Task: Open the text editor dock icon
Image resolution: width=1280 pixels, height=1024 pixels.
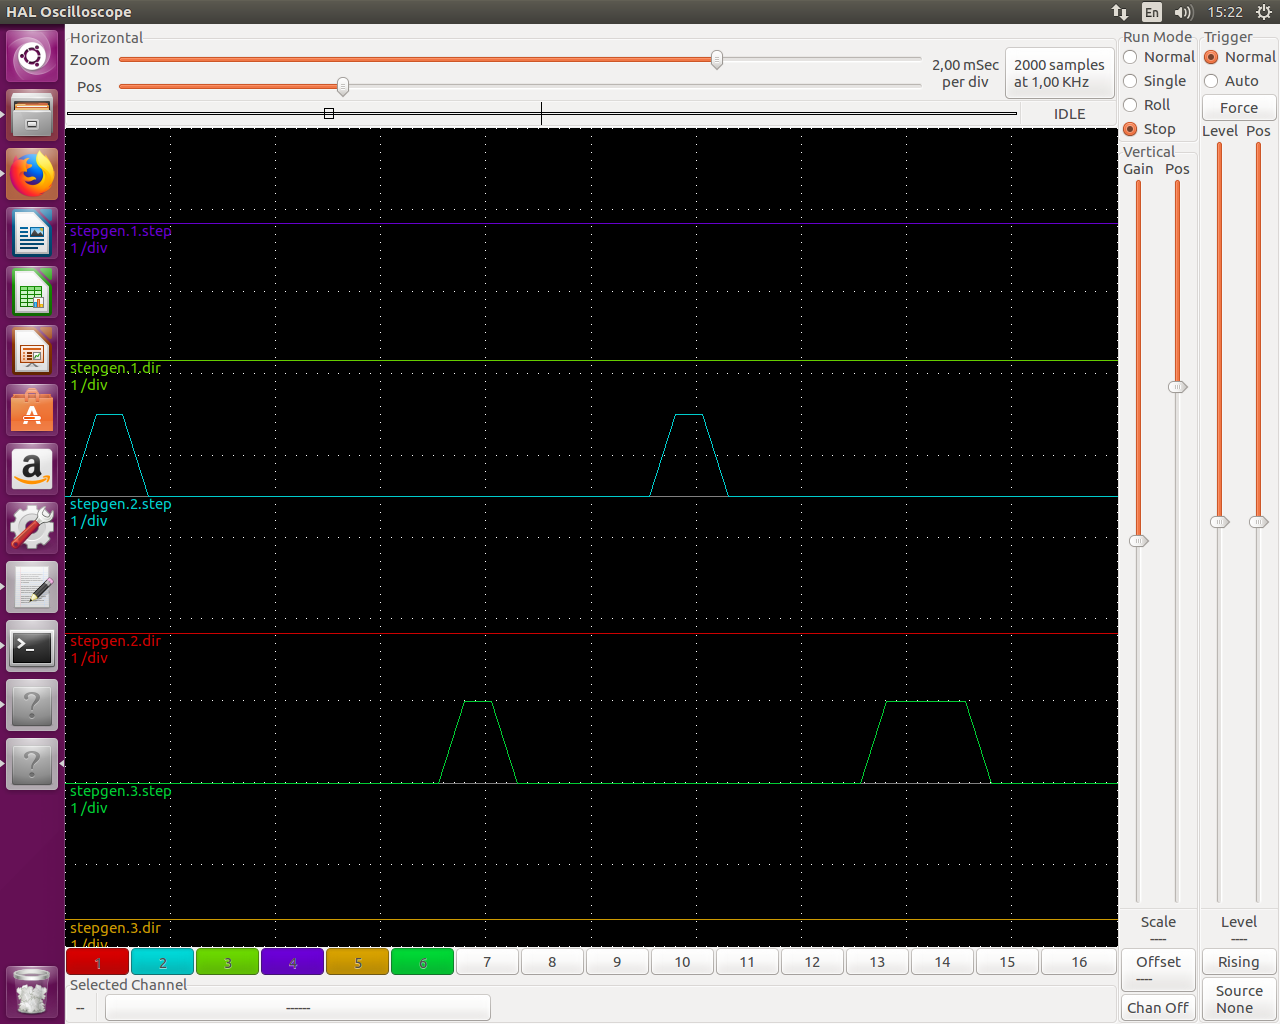Action: coord(32,587)
